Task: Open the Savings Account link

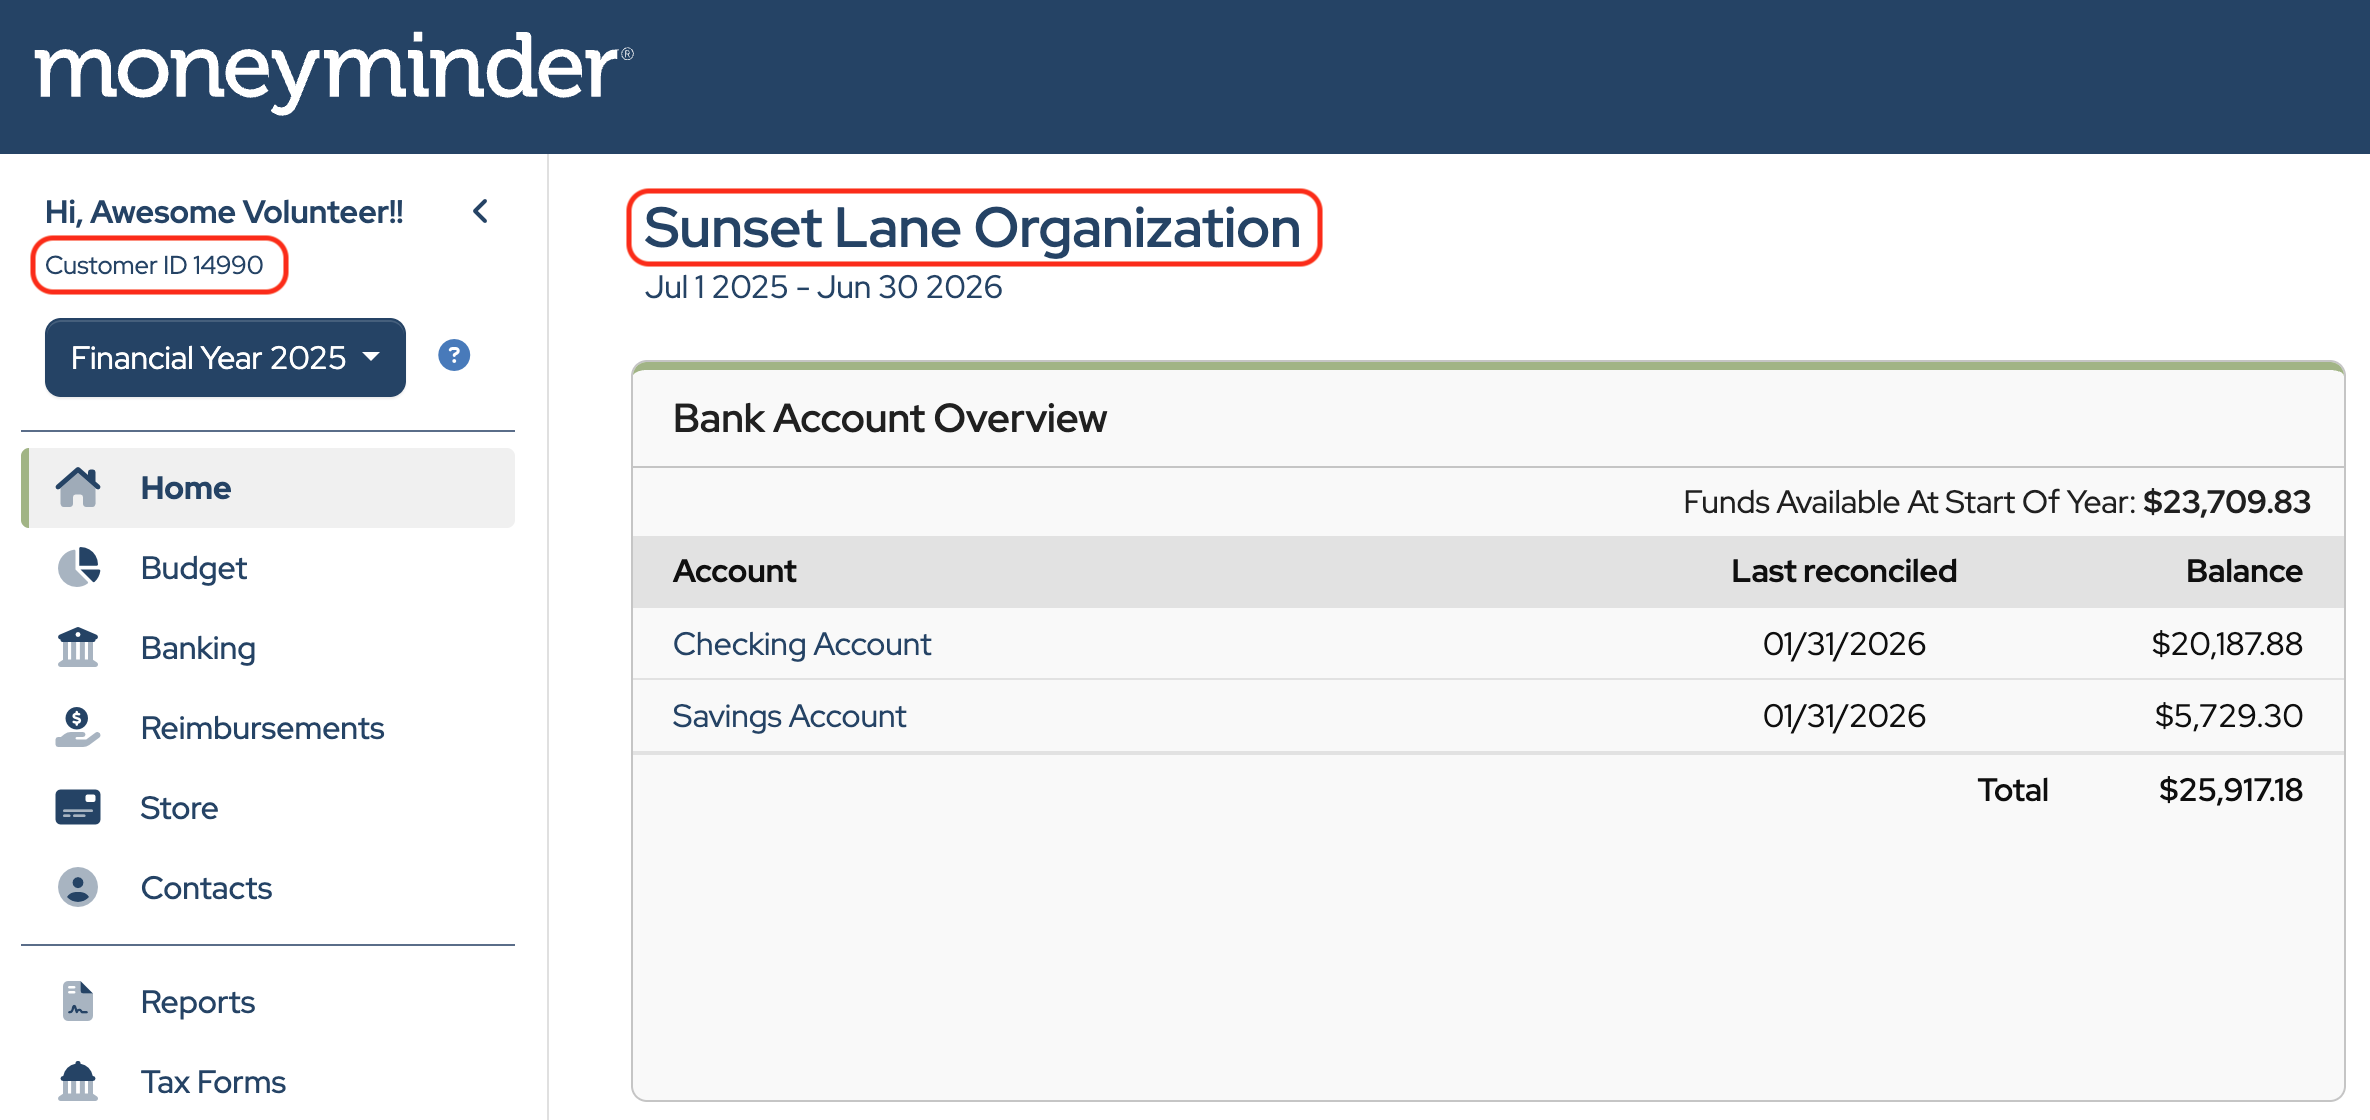Action: 789,716
